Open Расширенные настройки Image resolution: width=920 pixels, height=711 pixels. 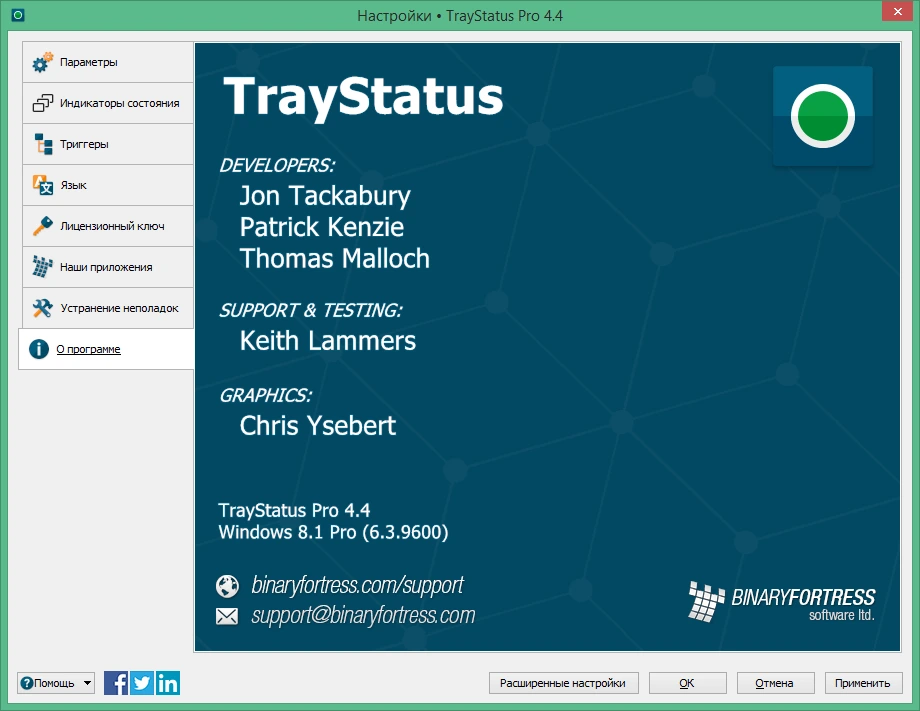[563, 683]
